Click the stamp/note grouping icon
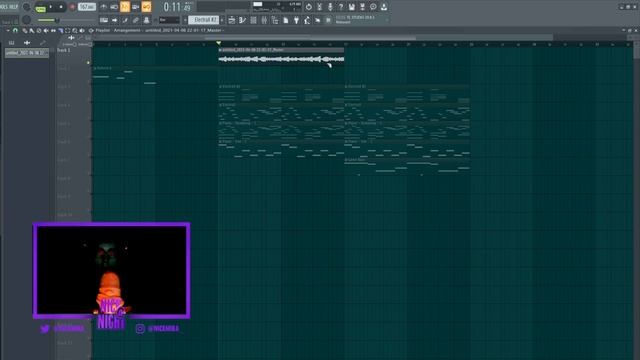Viewport: 640px width, 360px height. [146, 20]
